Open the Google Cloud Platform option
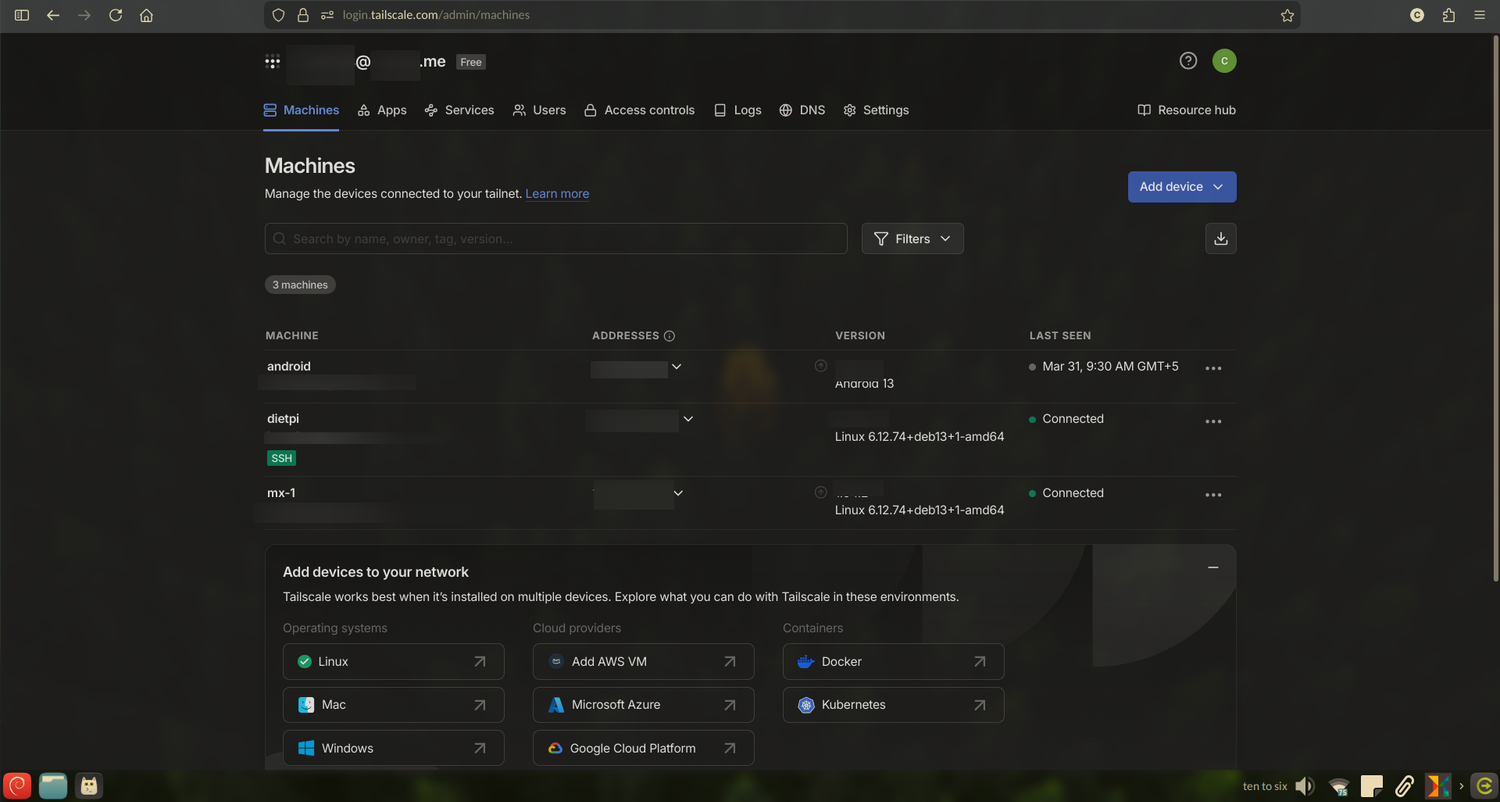 click(644, 748)
